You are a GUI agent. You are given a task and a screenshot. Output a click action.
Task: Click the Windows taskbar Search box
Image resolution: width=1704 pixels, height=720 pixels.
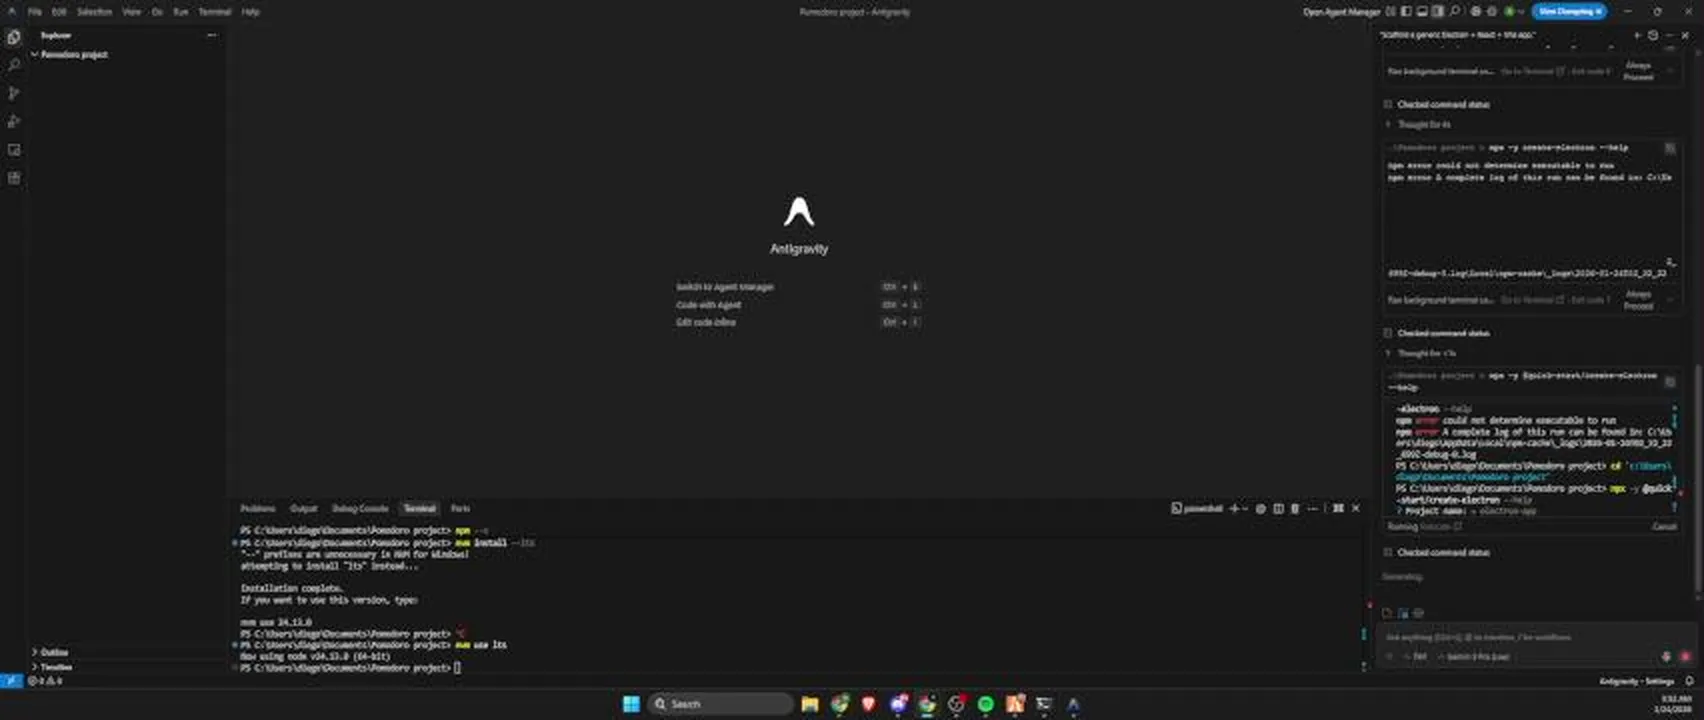(x=720, y=704)
